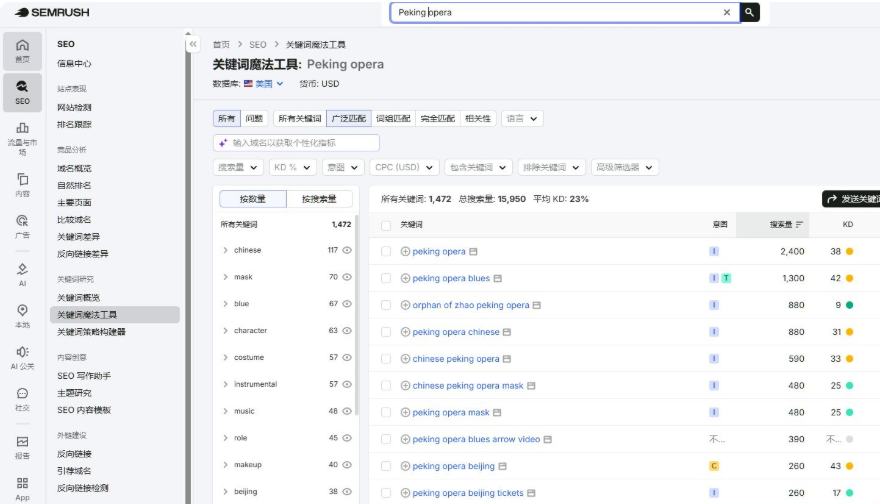Open the exclude keywords dropdown
The width and height of the screenshot is (880, 504).
tap(552, 167)
